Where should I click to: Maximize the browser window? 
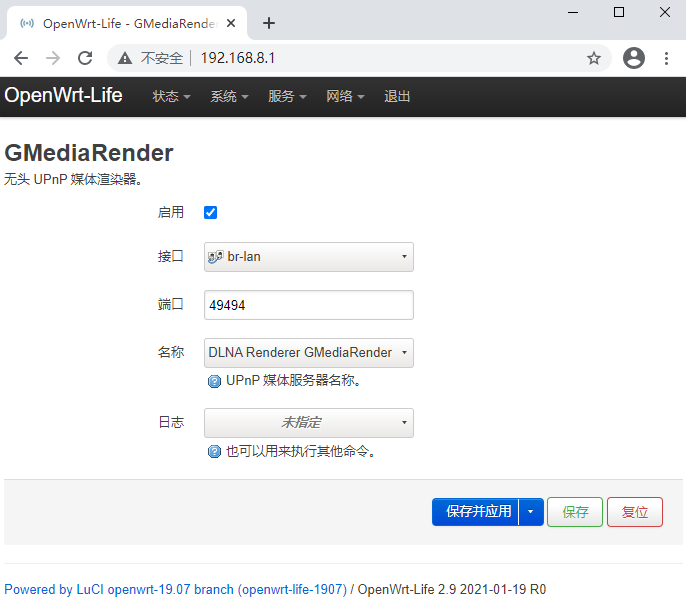[619, 12]
